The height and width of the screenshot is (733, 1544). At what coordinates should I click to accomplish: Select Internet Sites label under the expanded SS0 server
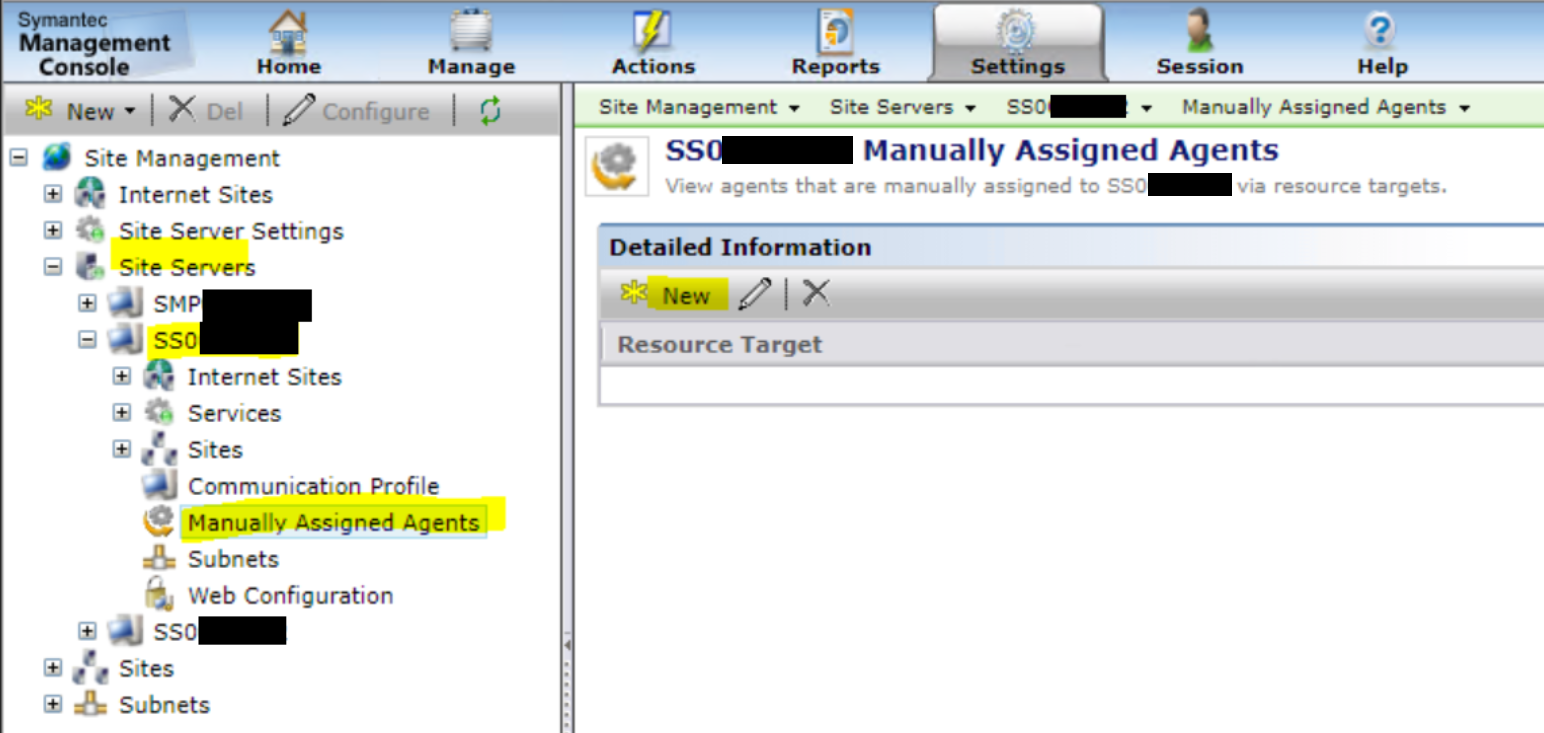[x=264, y=377]
